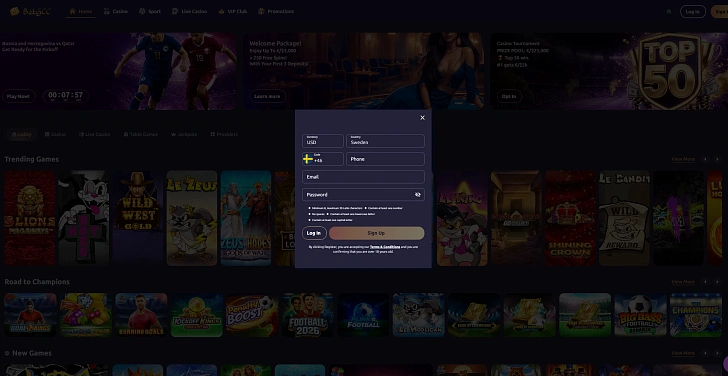The image size is (728, 376).
Task: Click View More for New Games
Action: pyautogui.click(x=683, y=353)
